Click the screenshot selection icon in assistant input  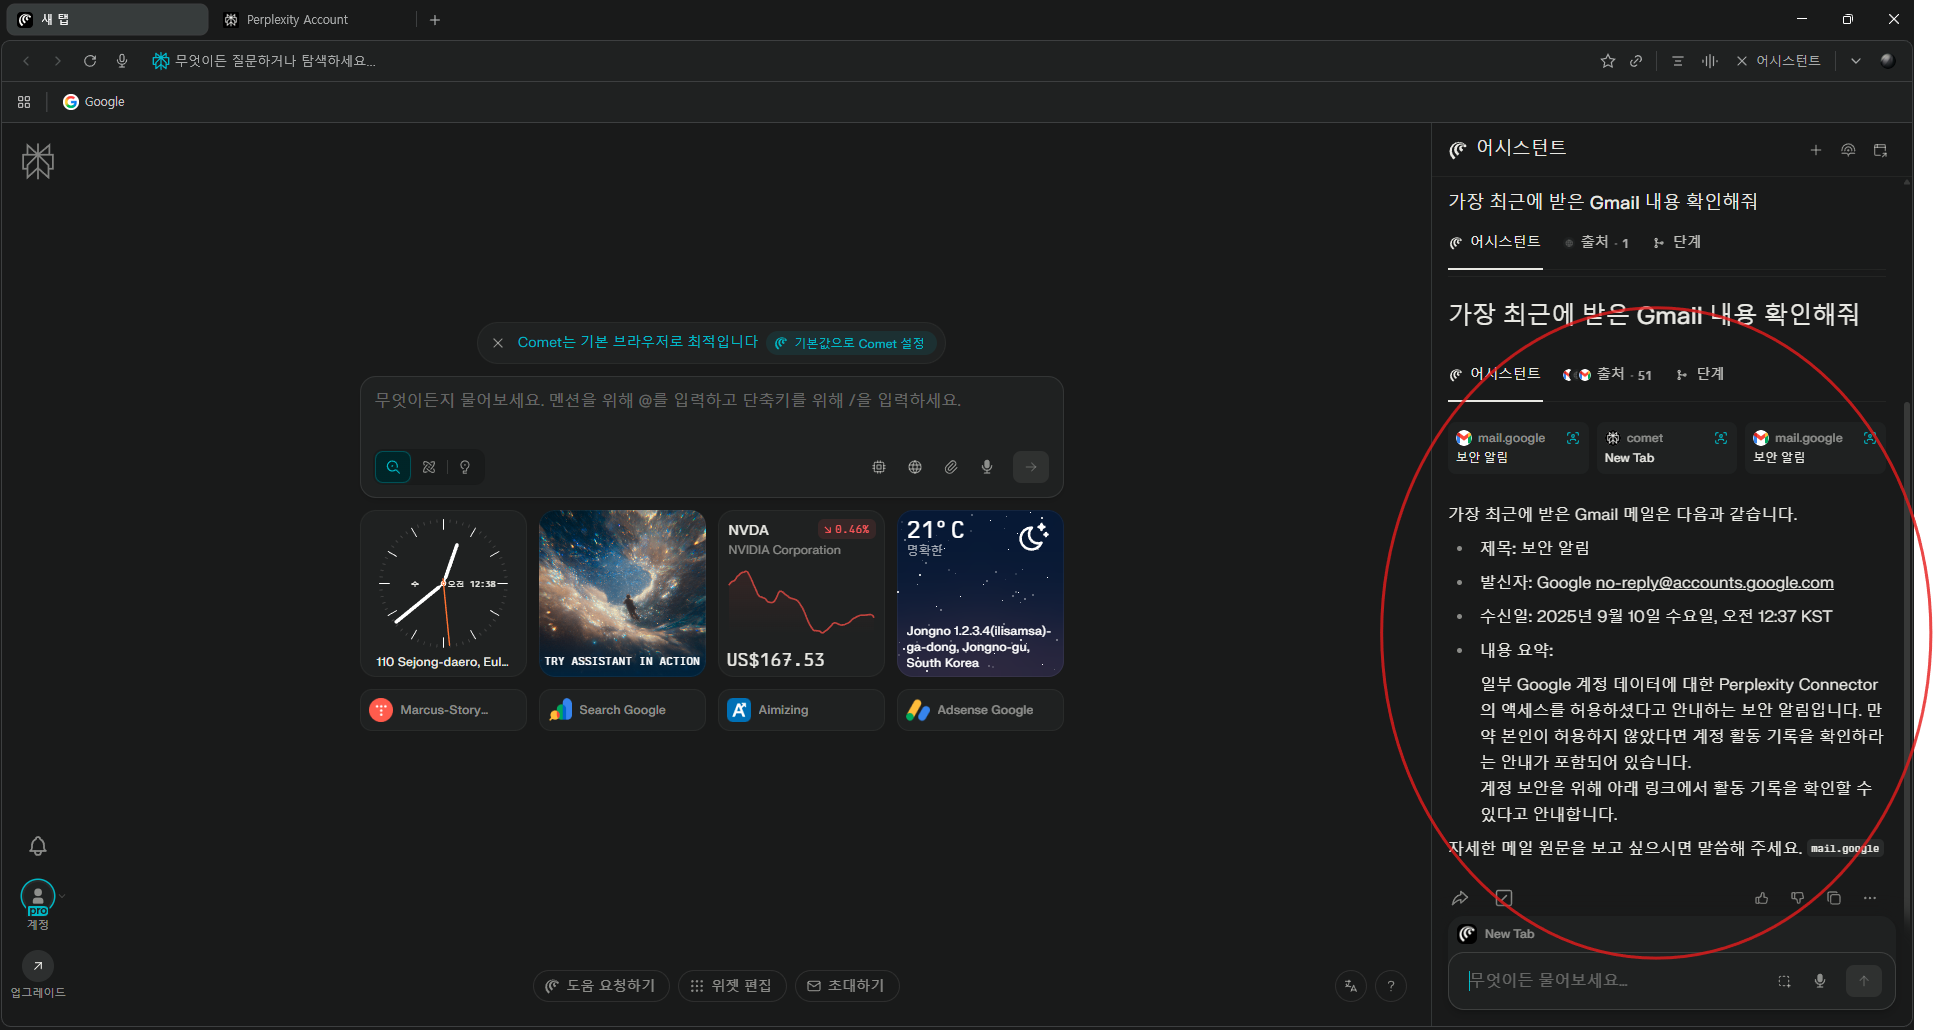[1784, 981]
